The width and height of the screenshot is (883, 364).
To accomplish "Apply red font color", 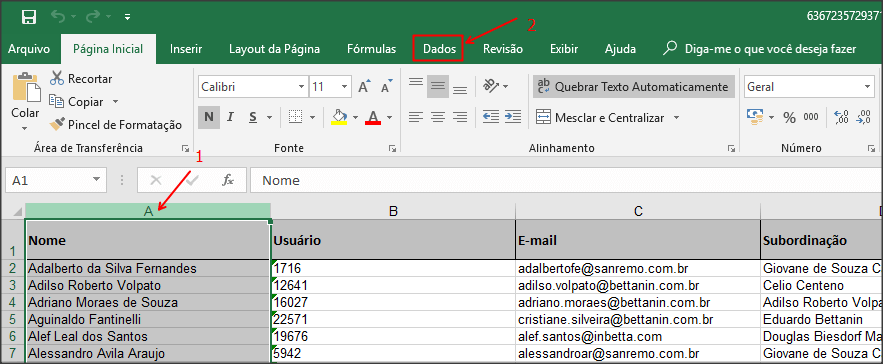I will [373, 117].
